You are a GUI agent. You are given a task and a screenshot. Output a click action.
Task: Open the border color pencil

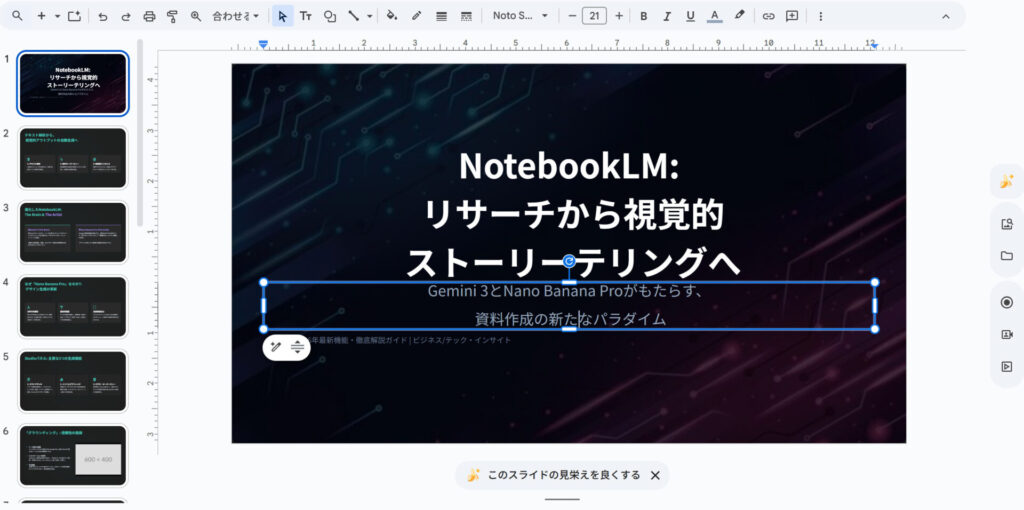point(416,16)
